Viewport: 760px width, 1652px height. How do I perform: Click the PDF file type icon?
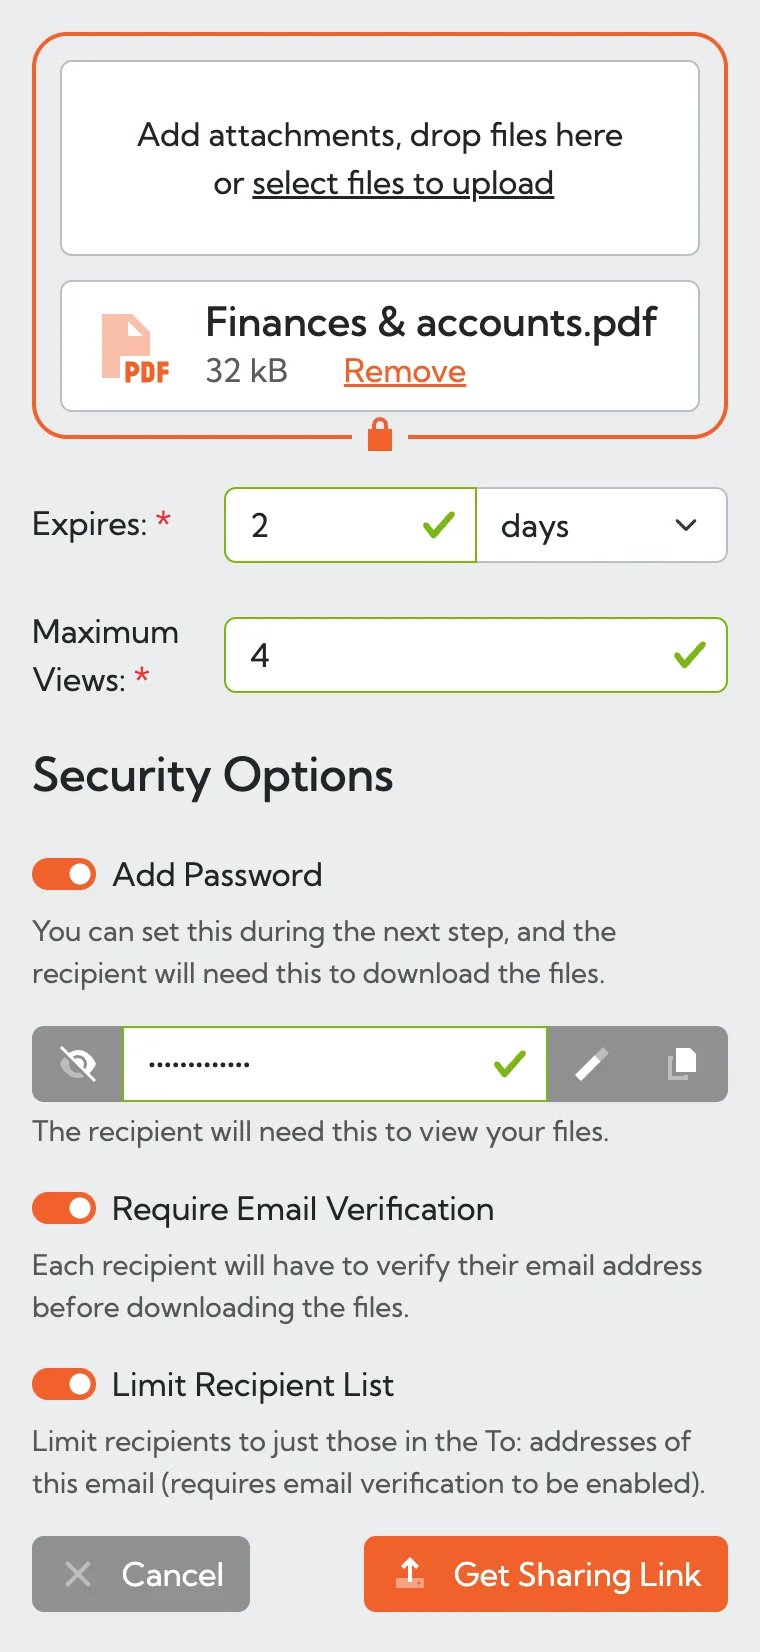point(134,347)
